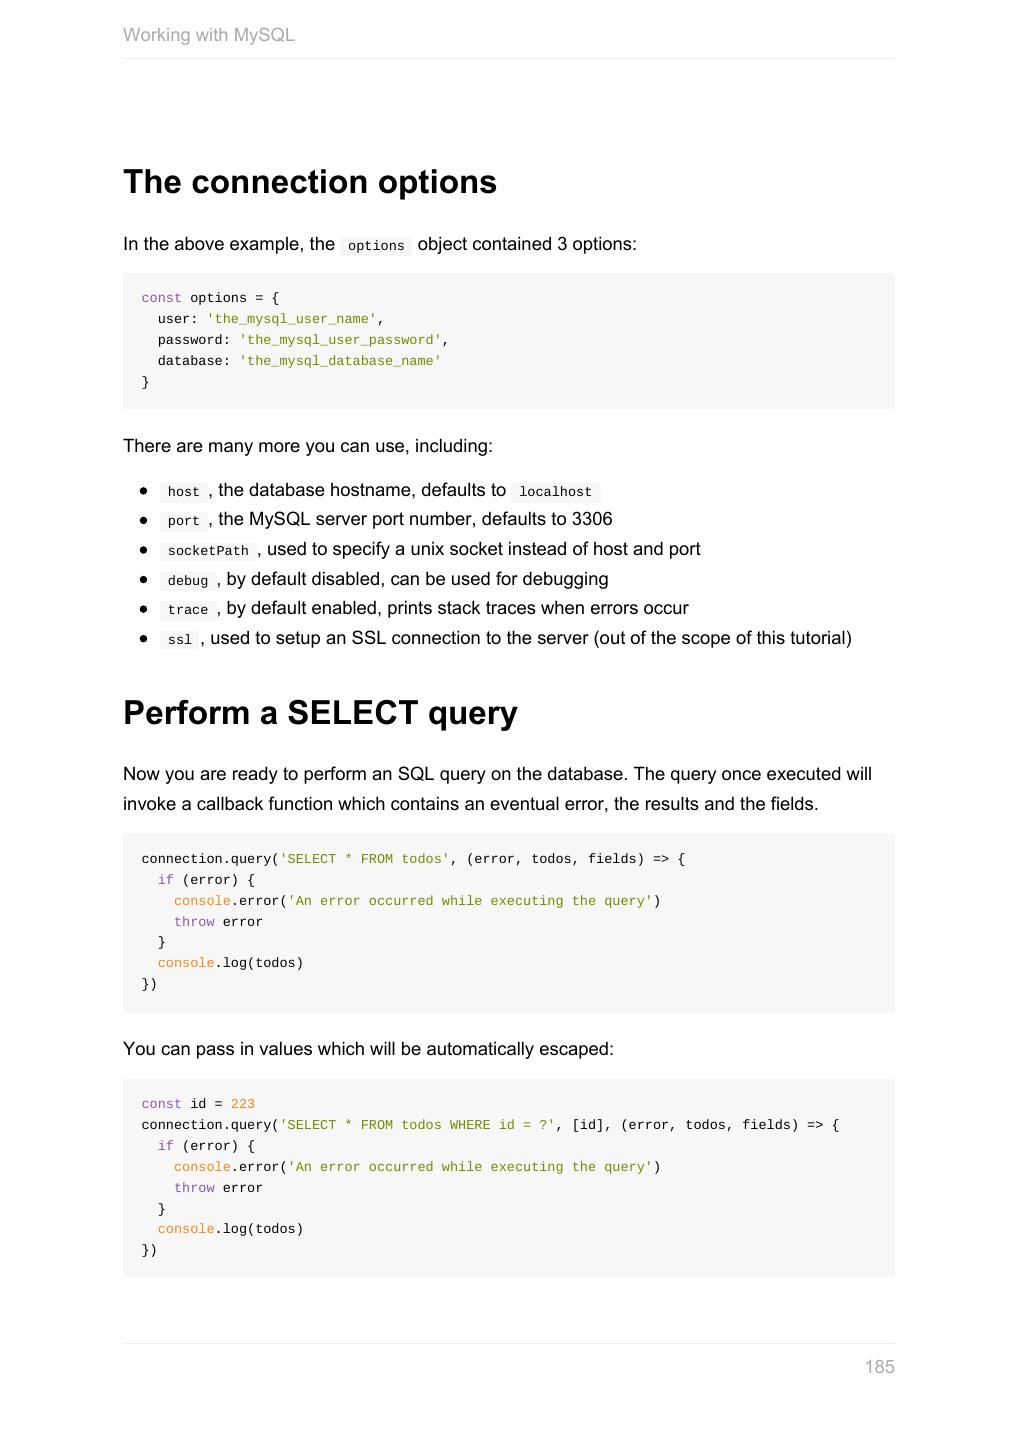Screen dimensions: 1019x1440
Task: Click the page number 185
Action: [x=879, y=1367]
